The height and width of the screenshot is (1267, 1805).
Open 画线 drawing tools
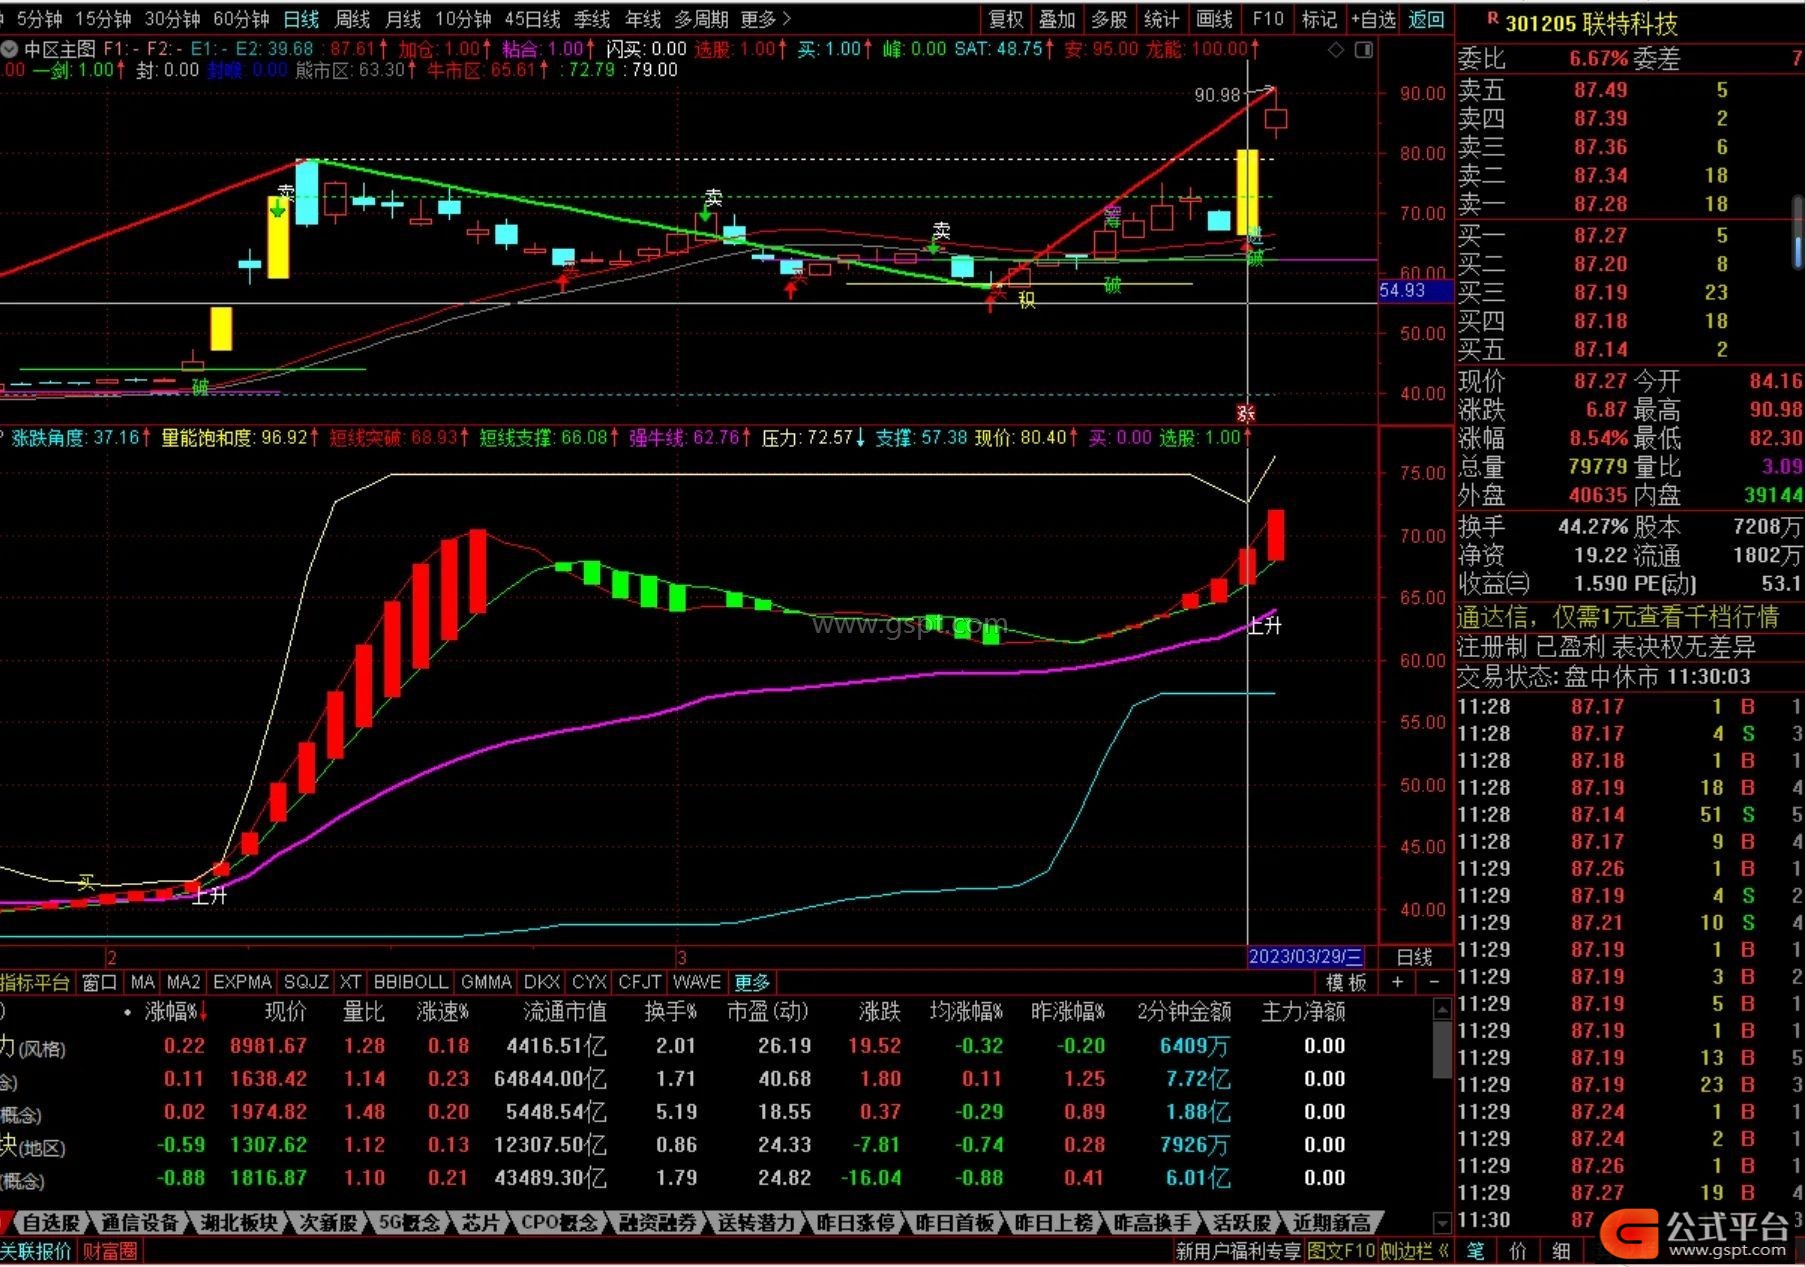click(x=1214, y=19)
